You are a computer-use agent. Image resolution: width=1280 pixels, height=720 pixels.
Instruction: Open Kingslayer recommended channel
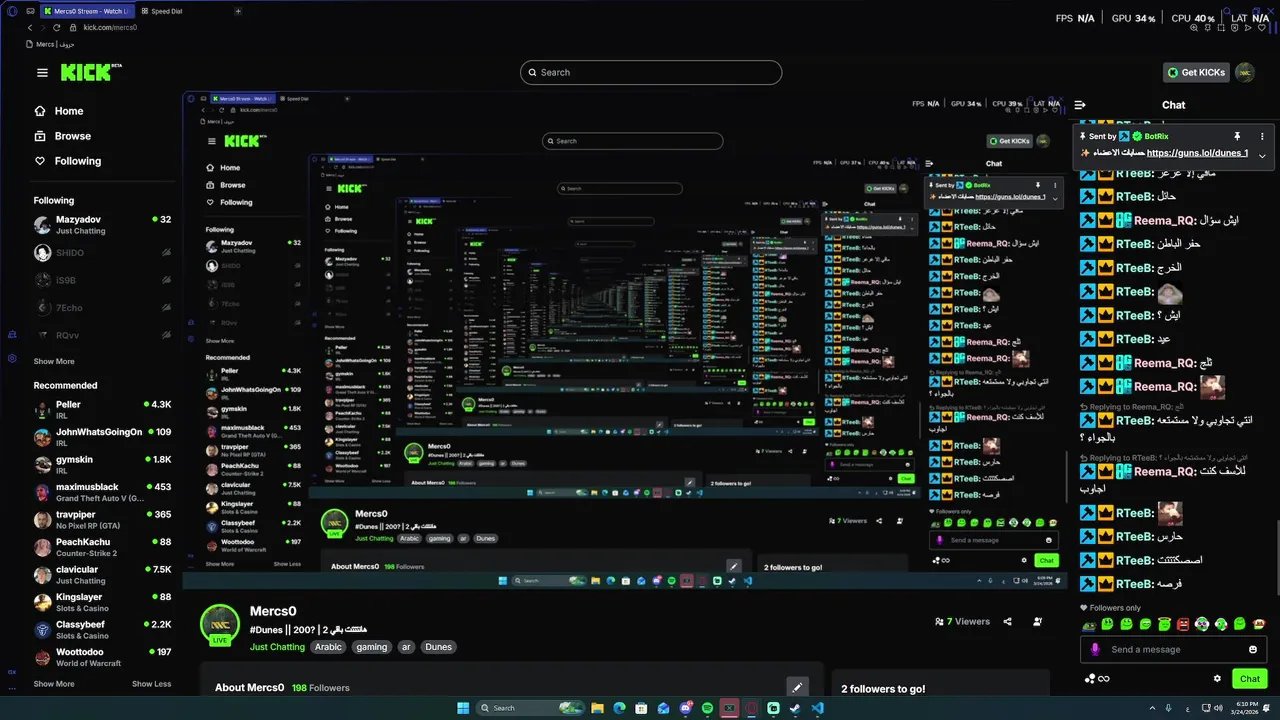102,602
